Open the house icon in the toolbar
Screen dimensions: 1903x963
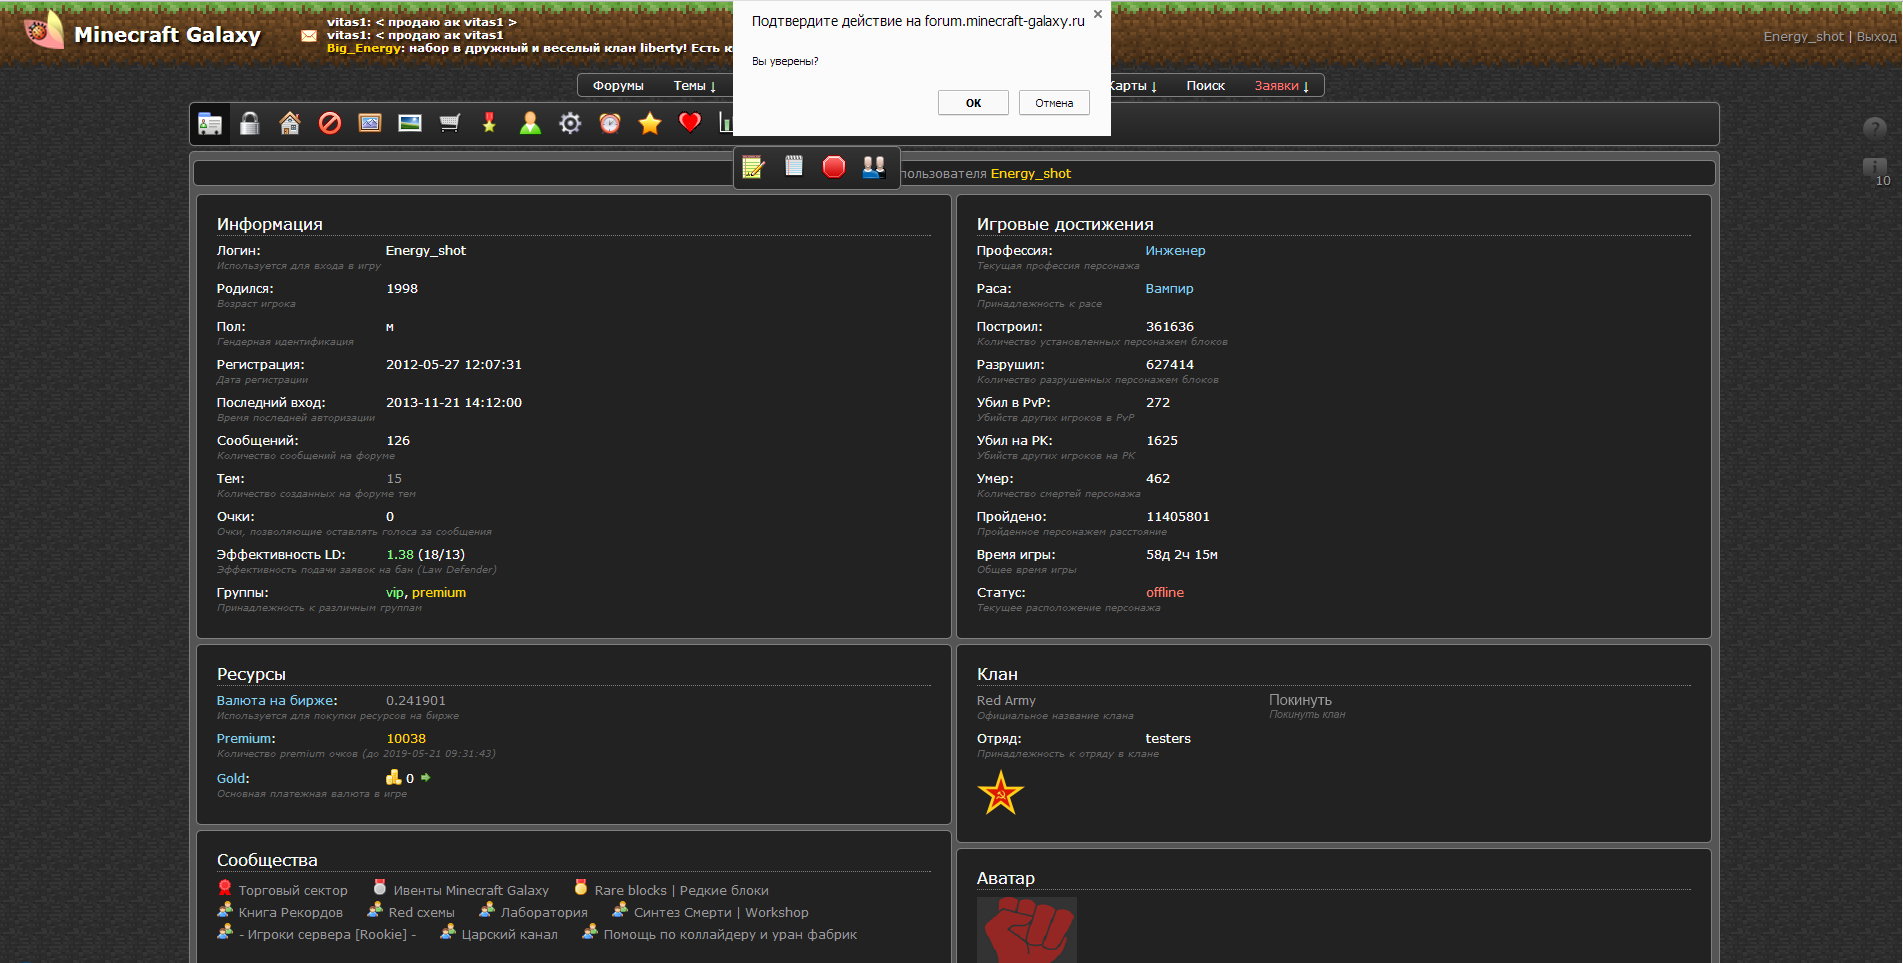(x=290, y=123)
